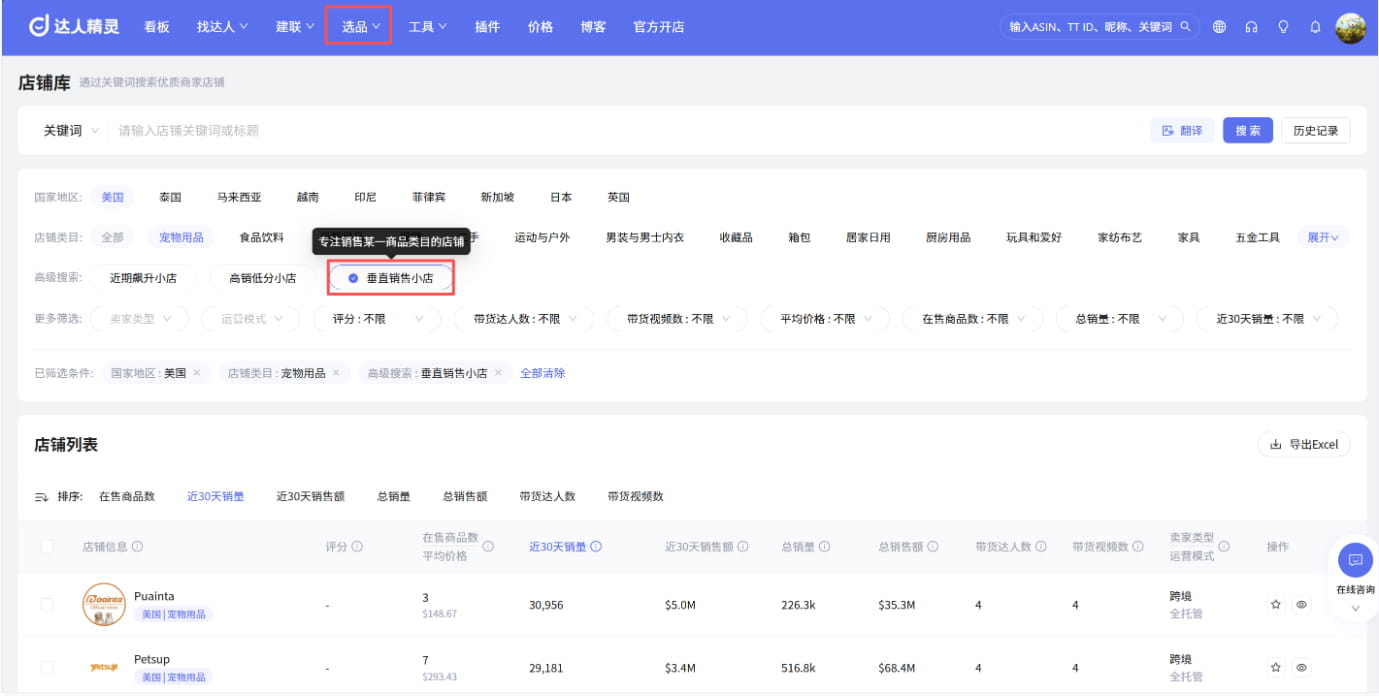Open the 选品 navigation menu
The image size is (1379, 696).
coord(358,27)
